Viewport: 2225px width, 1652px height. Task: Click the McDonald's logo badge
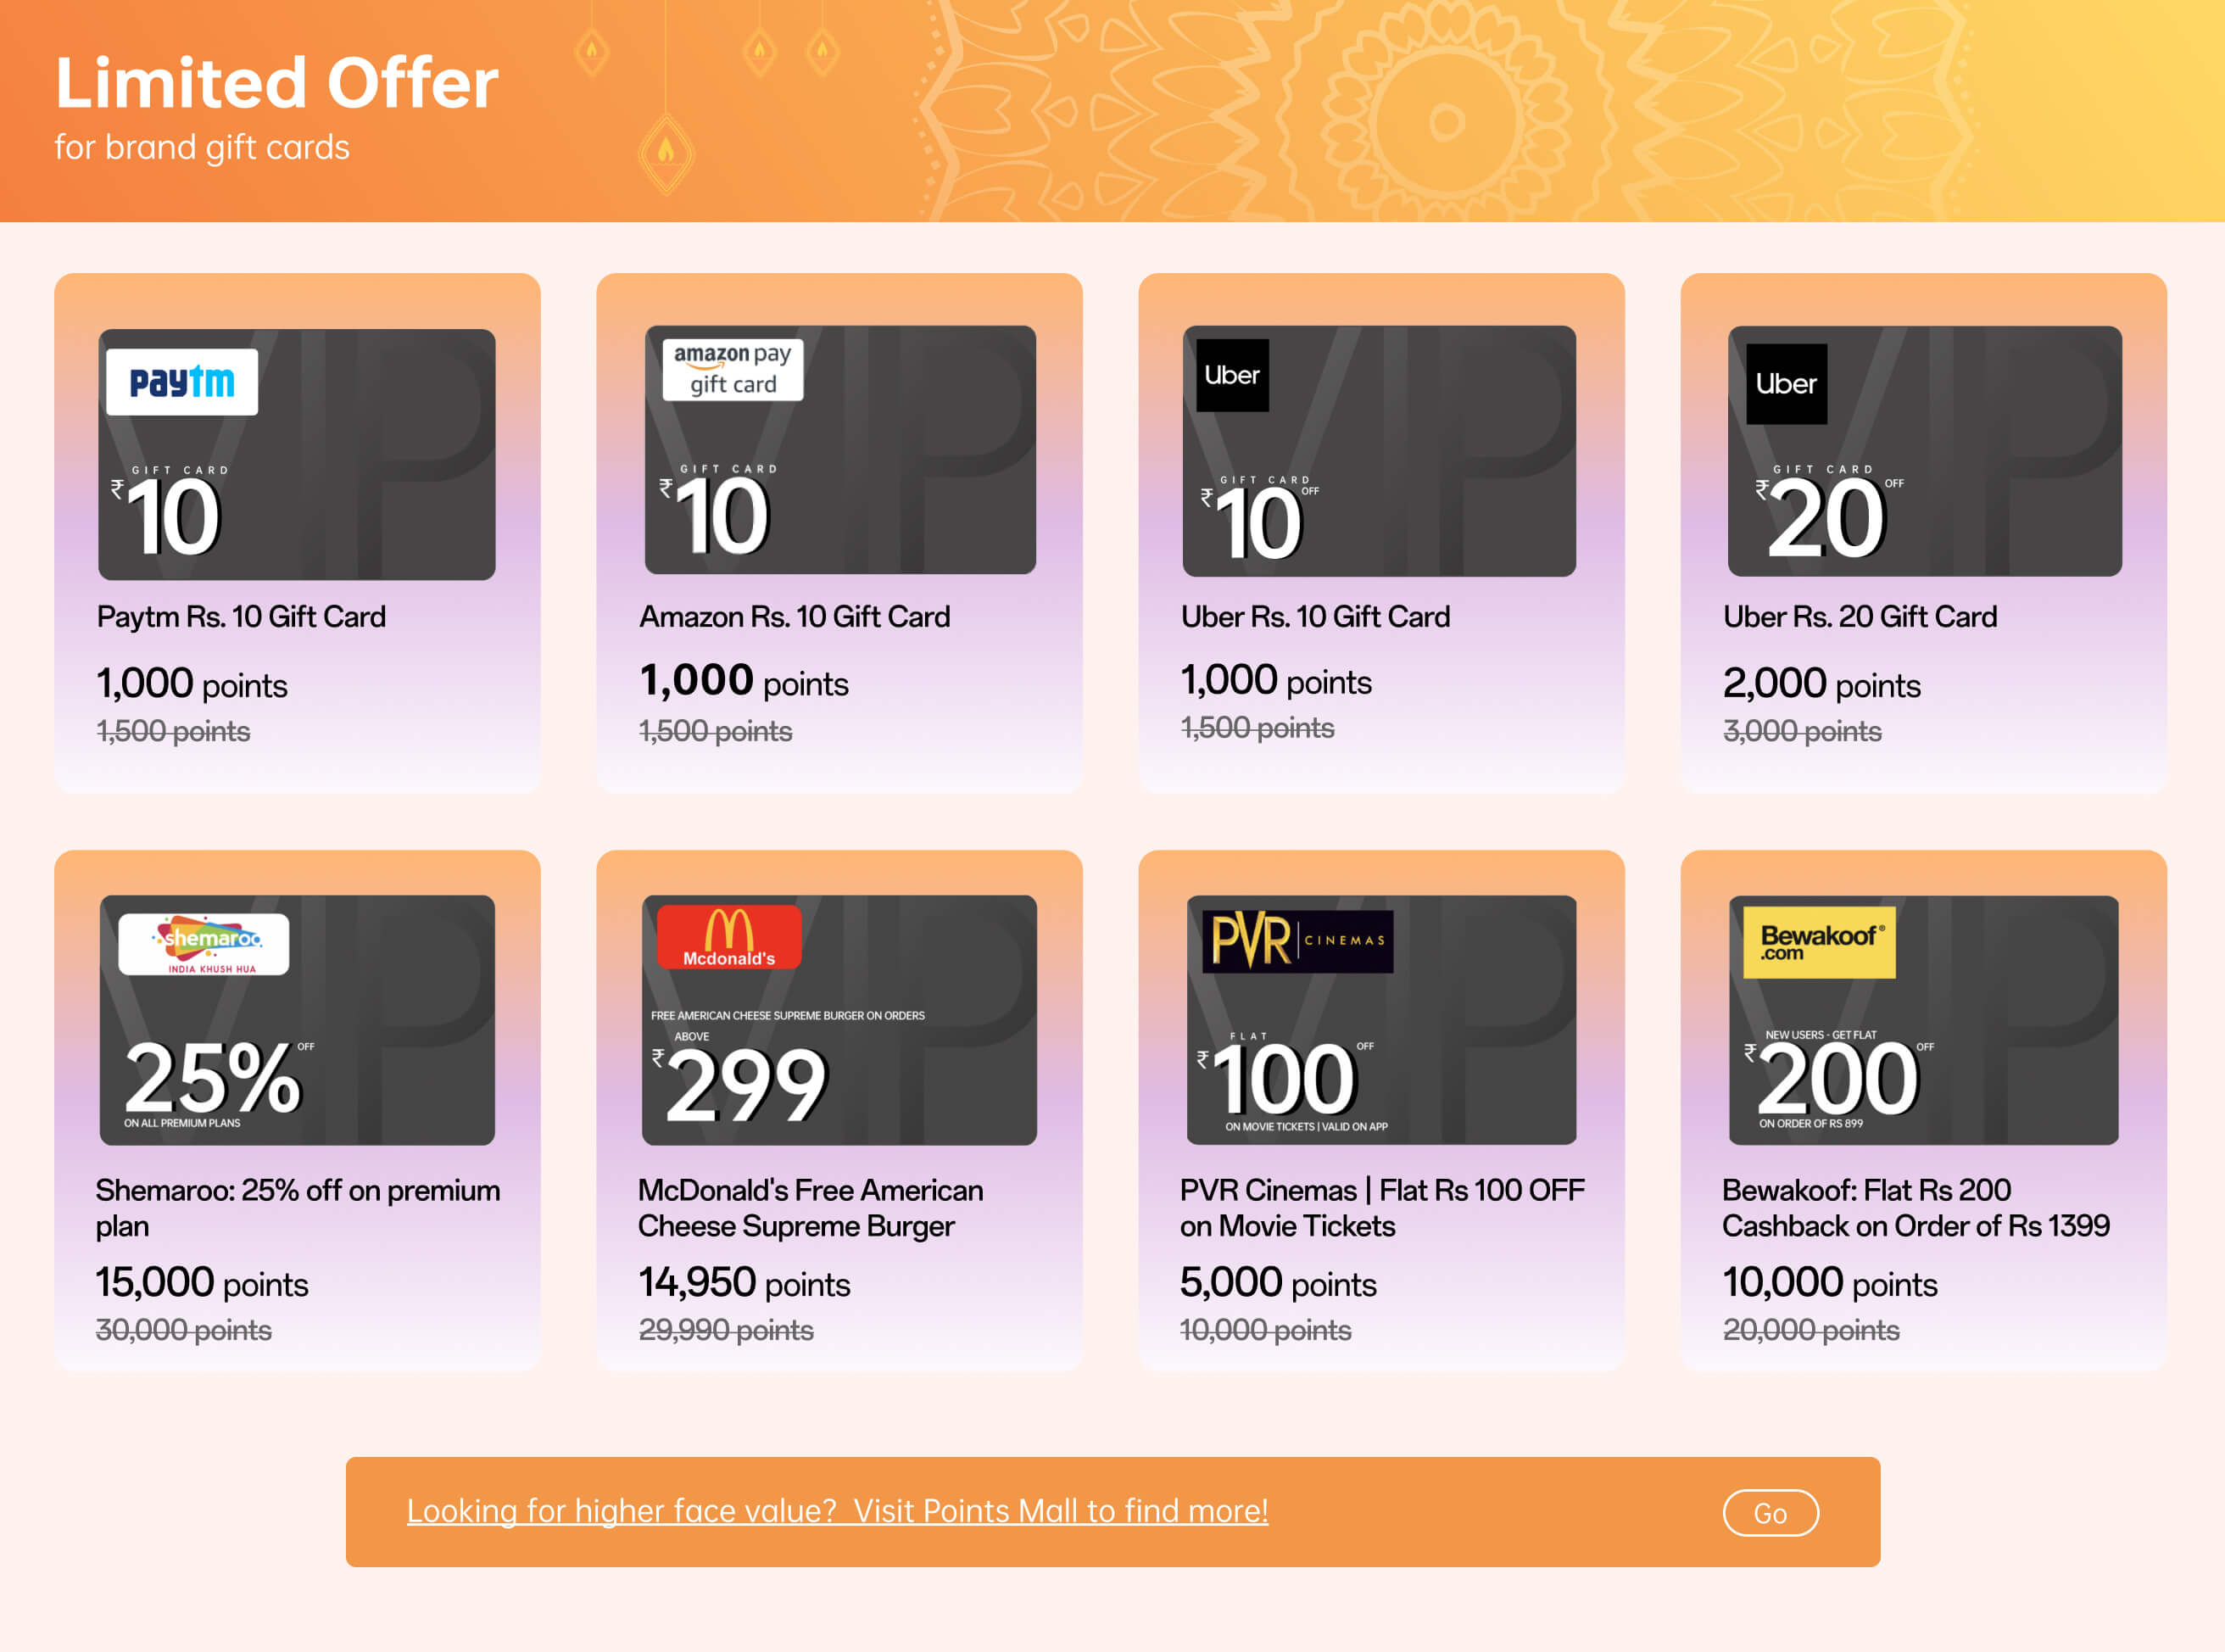728,938
